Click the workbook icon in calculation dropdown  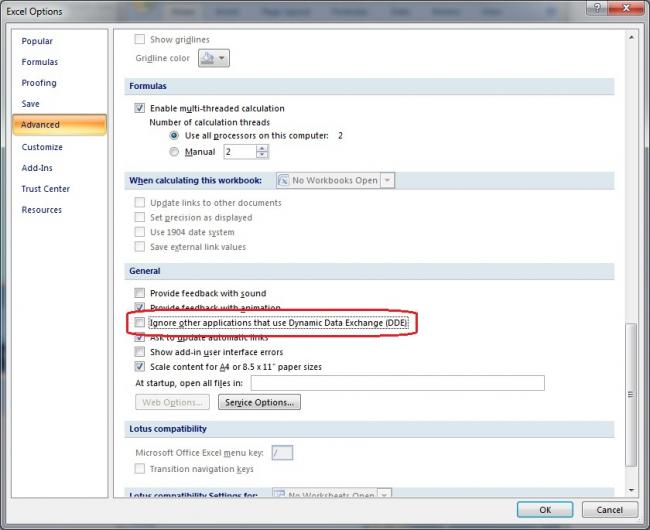coord(283,181)
